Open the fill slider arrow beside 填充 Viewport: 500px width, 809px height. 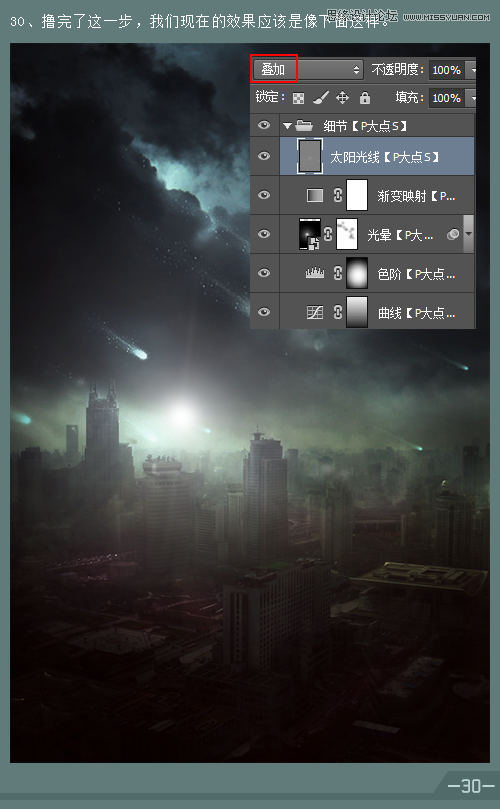coord(471,98)
